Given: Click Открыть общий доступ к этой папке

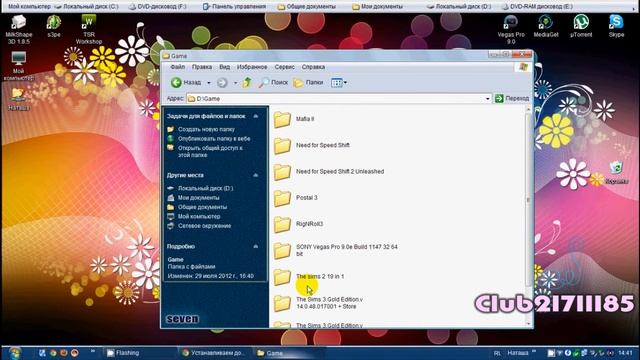Looking at the screenshot, I should [210, 151].
